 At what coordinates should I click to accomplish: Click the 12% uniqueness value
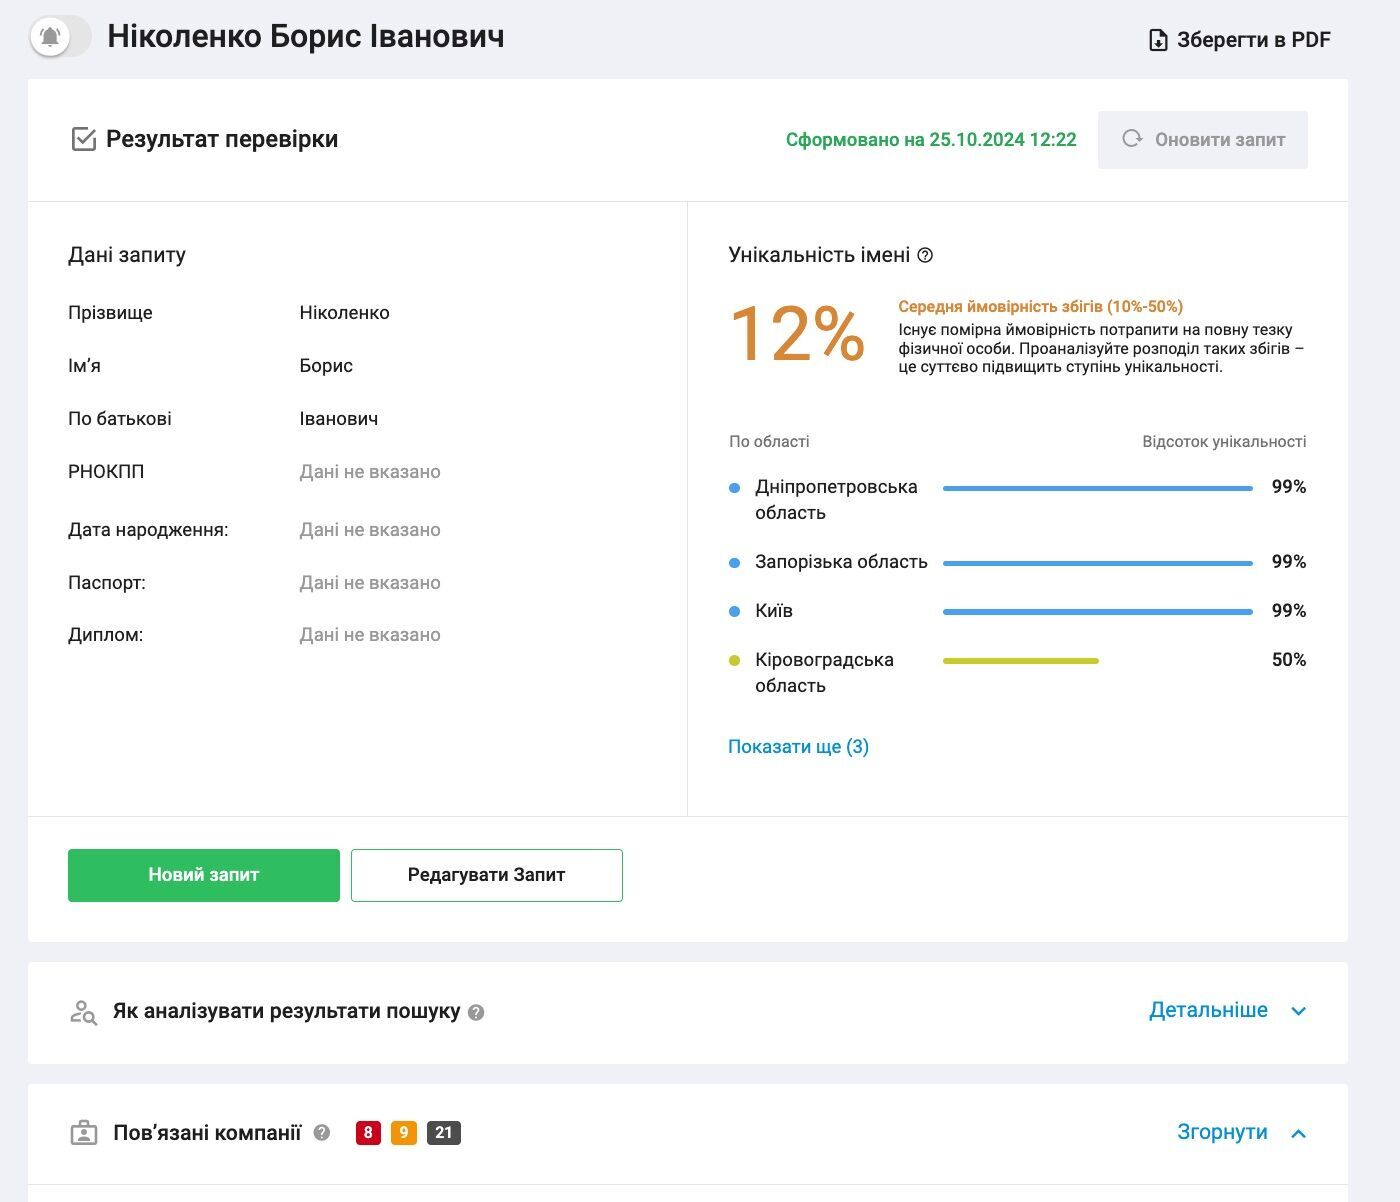coord(797,334)
